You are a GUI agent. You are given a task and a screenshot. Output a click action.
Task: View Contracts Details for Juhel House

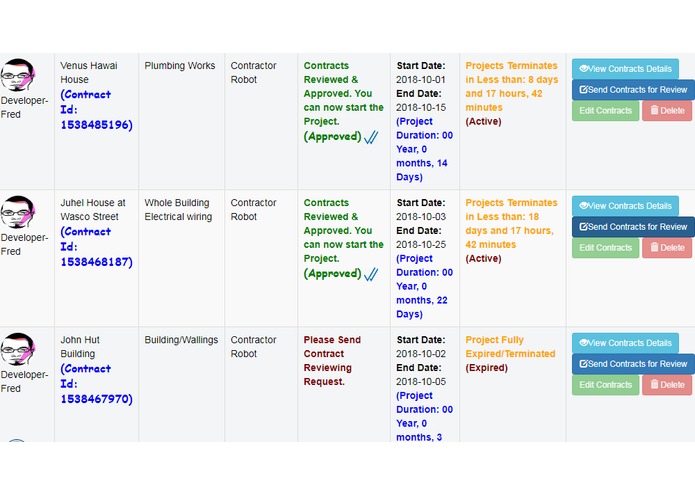point(625,206)
